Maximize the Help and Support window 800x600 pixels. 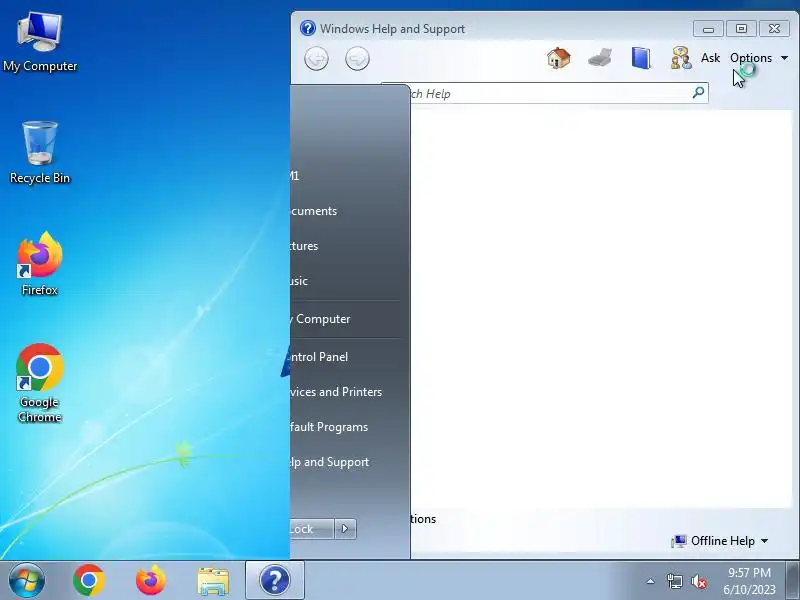(x=741, y=29)
